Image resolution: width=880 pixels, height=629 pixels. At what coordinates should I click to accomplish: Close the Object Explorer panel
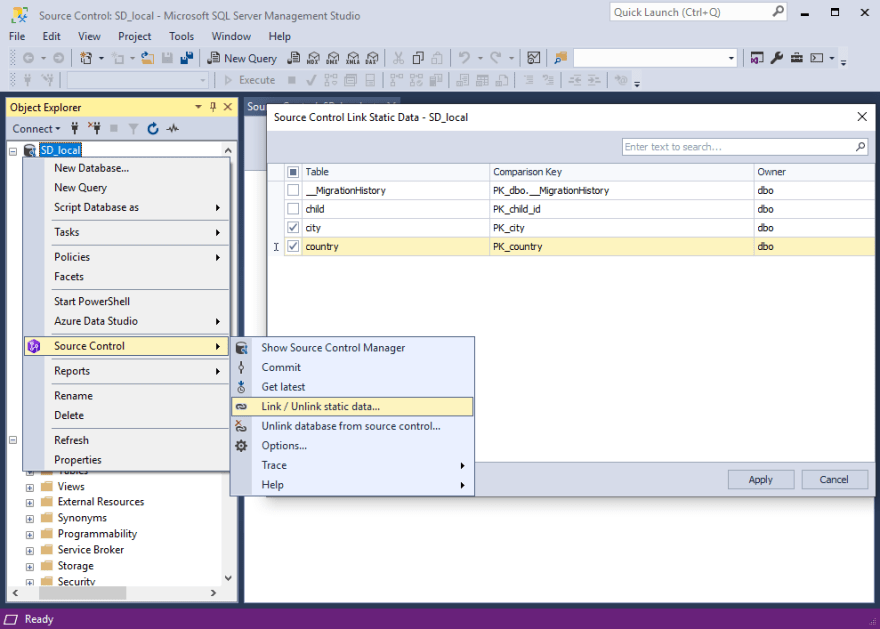[x=228, y=107]
